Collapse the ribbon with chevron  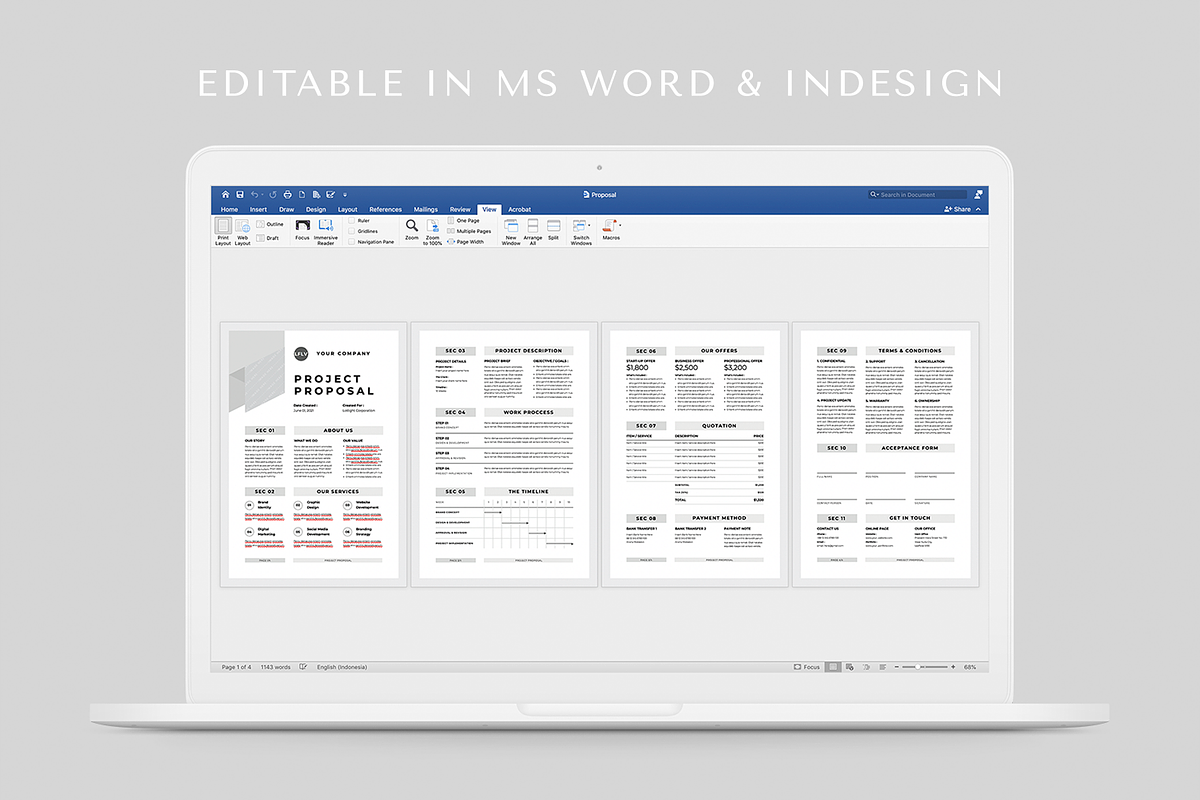point(979,210)
